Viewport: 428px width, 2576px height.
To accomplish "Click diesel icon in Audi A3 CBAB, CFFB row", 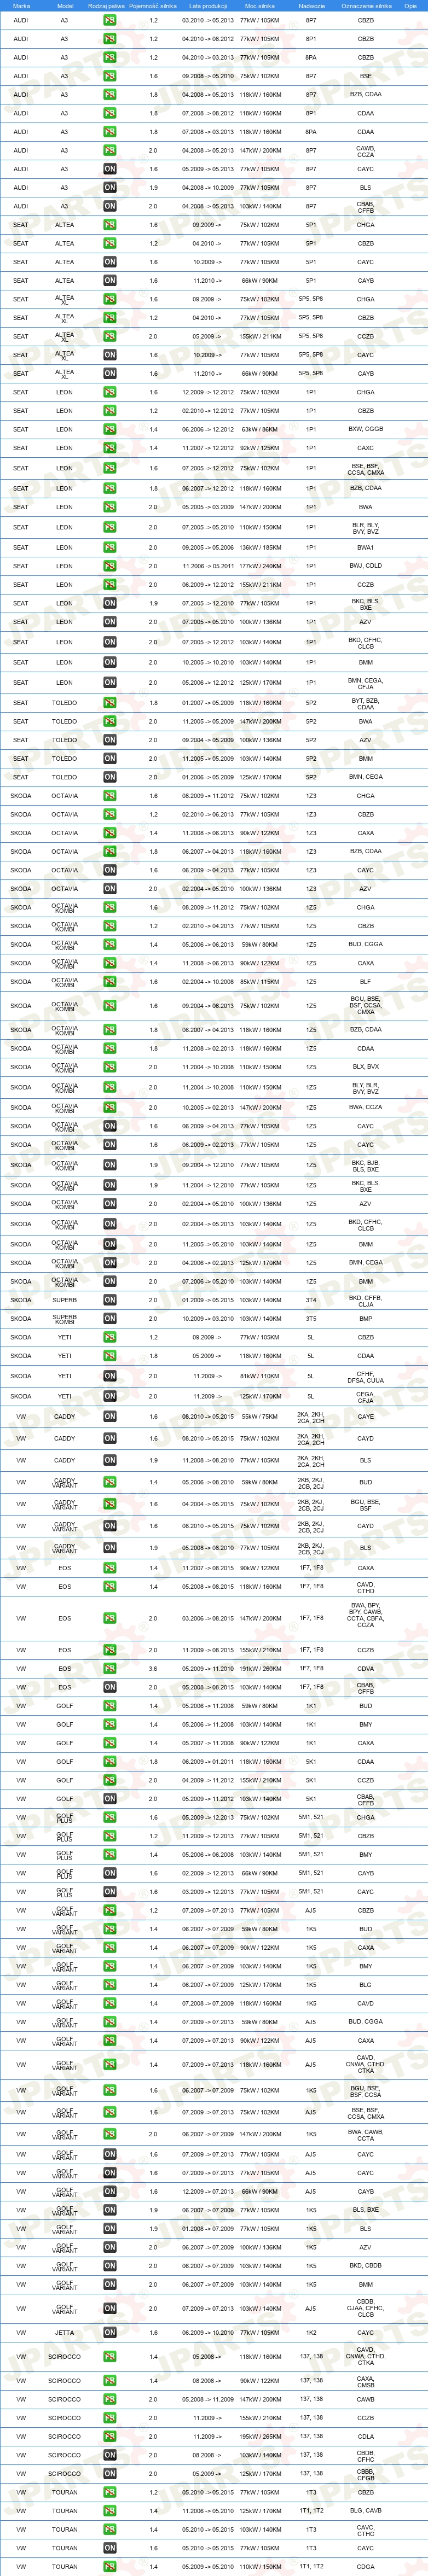I will 110,206.
